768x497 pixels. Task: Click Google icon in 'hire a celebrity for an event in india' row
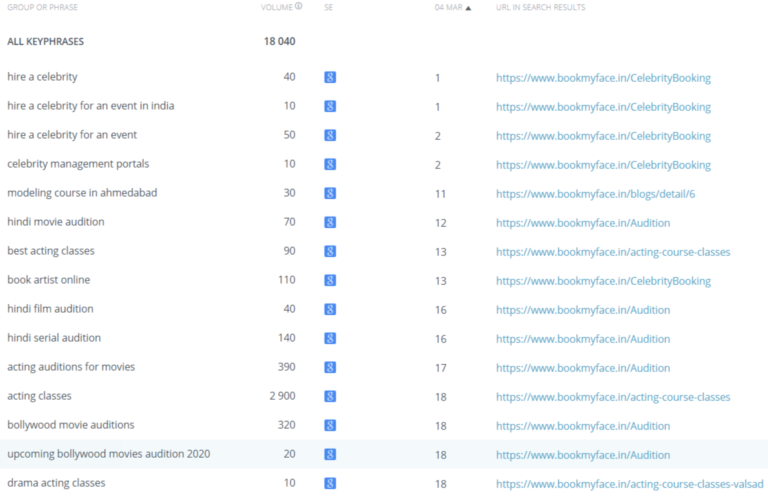pos(330,106)
